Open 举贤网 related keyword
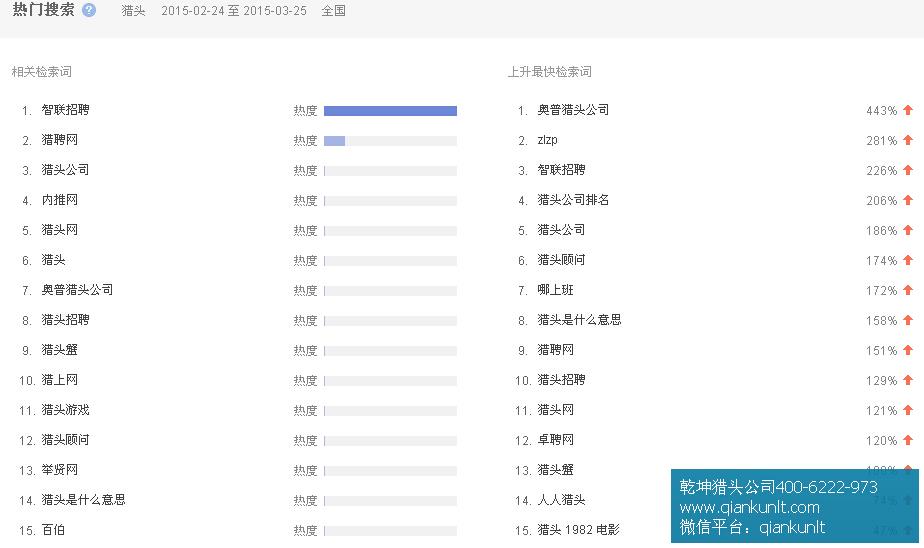Viewport: 924px width, 548px height. click(59, 470)
